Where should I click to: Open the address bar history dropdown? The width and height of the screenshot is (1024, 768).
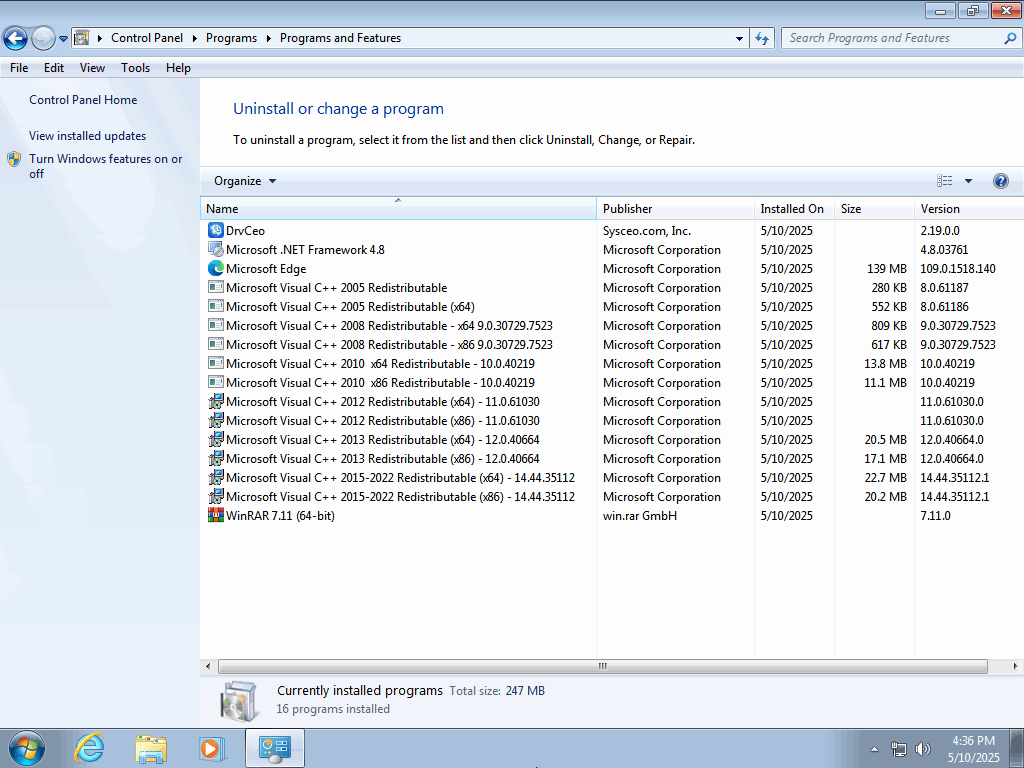click(739, 39)
